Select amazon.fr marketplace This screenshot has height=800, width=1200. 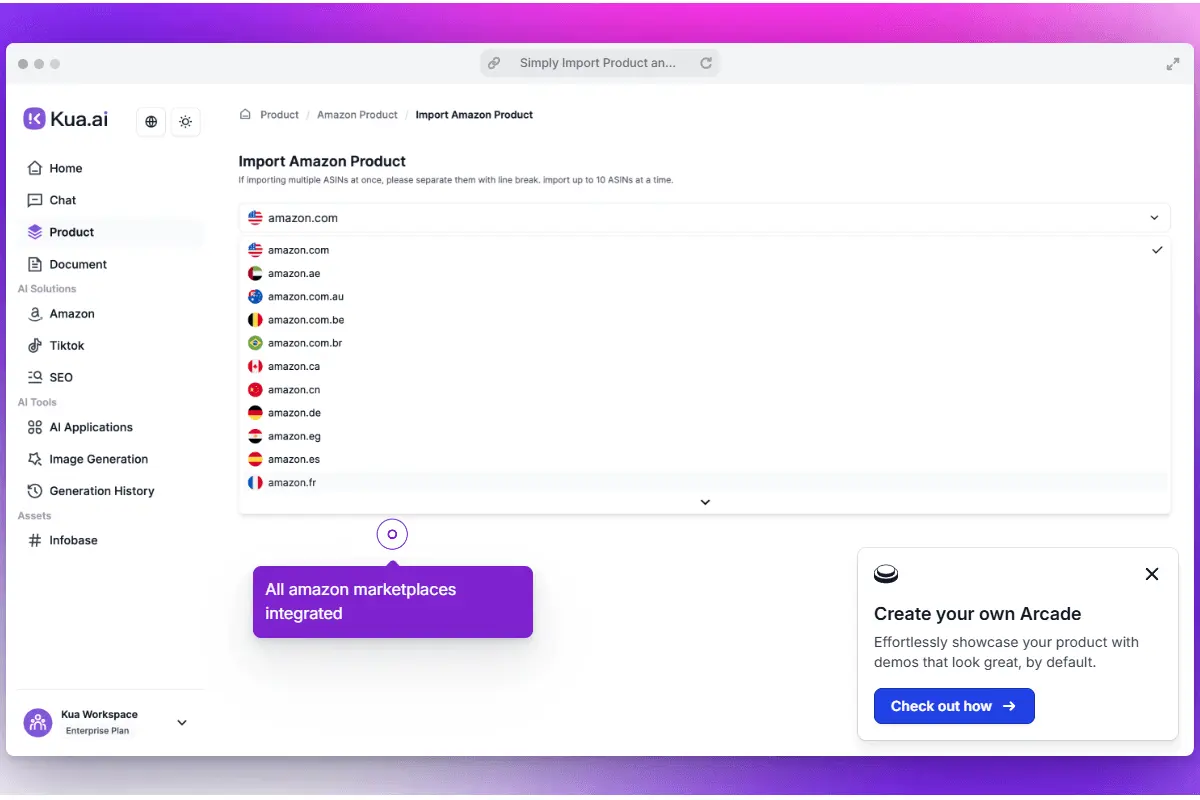click(704, 482)
